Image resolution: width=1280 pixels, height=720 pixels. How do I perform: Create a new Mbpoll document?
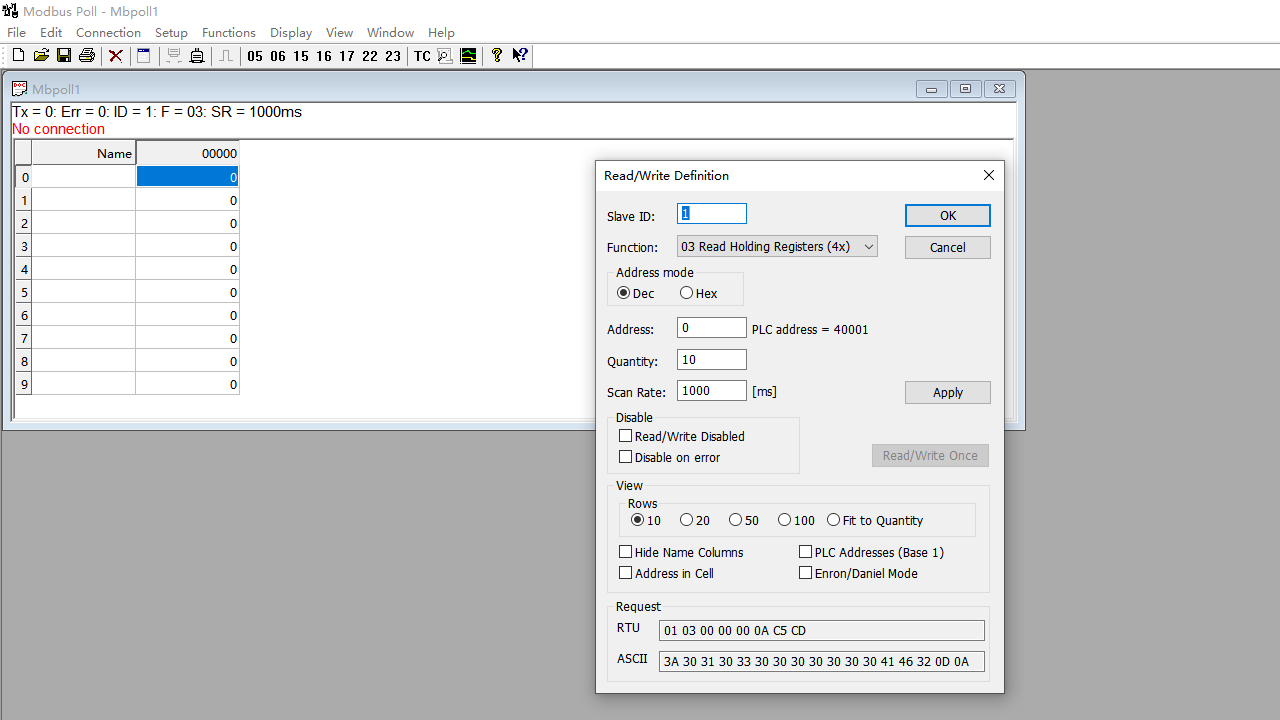pos(17,55)
